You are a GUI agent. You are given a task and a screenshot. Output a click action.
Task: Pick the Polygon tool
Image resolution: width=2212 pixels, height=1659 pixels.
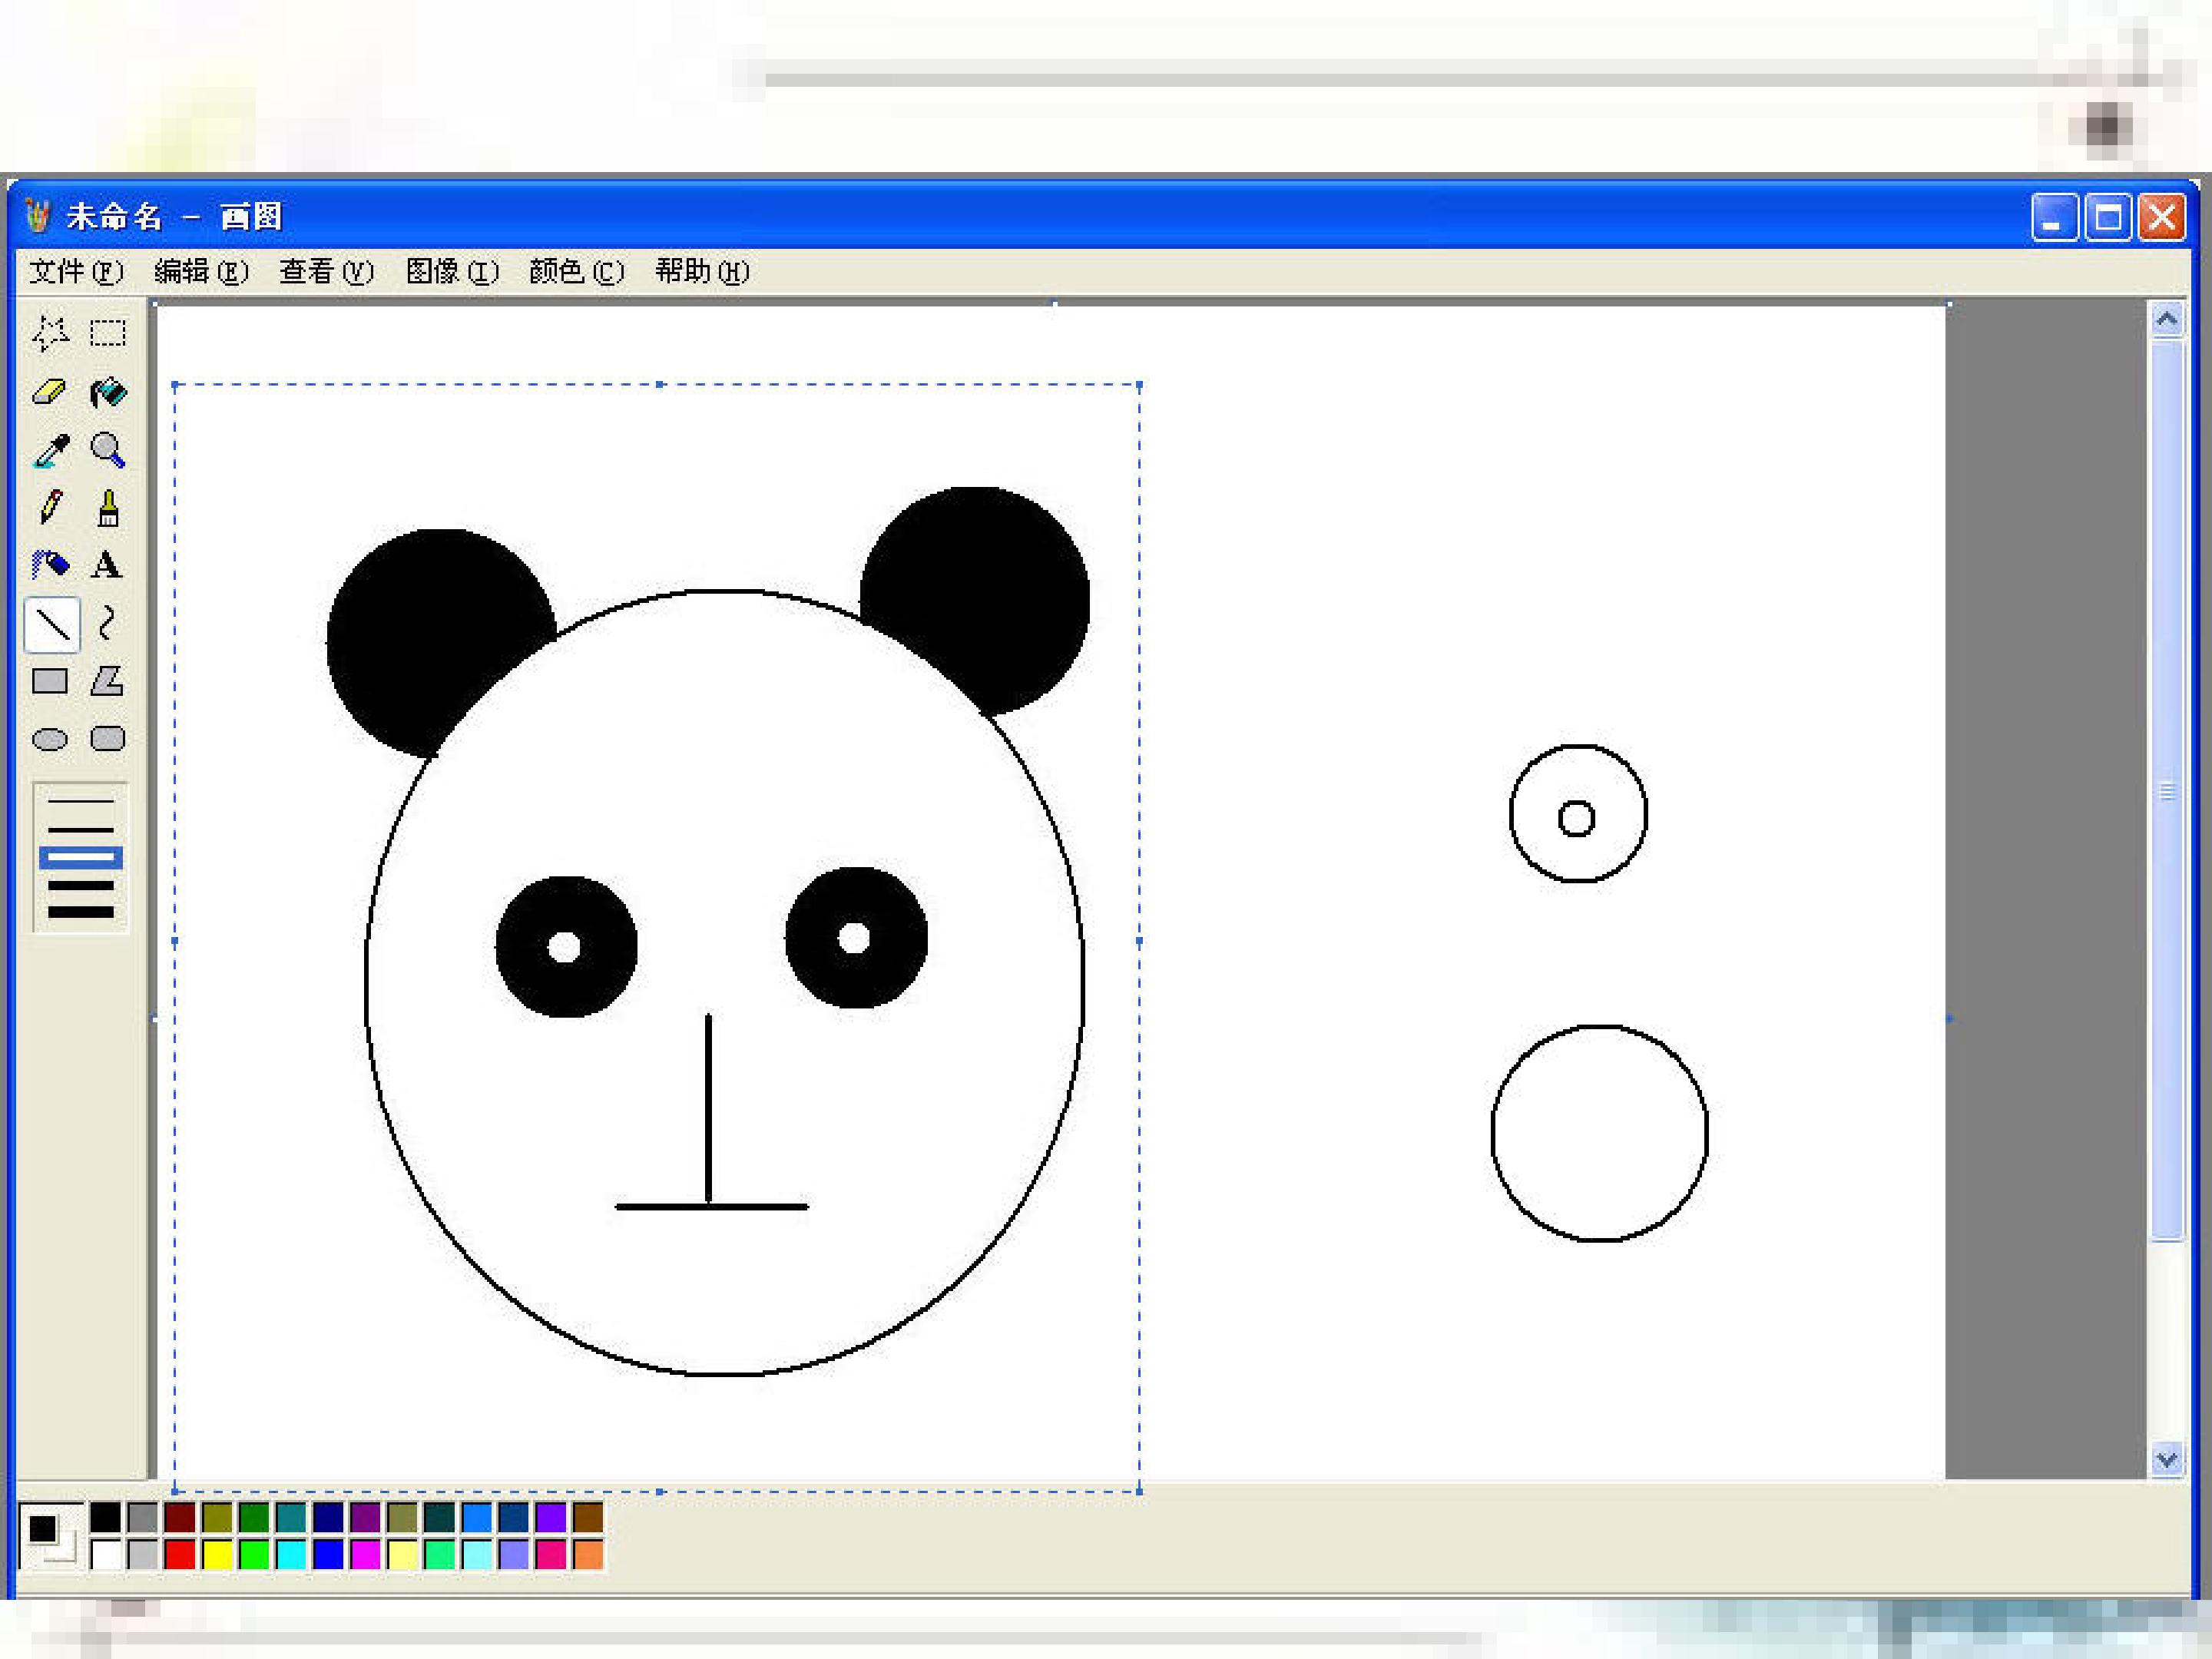point(108,681)
